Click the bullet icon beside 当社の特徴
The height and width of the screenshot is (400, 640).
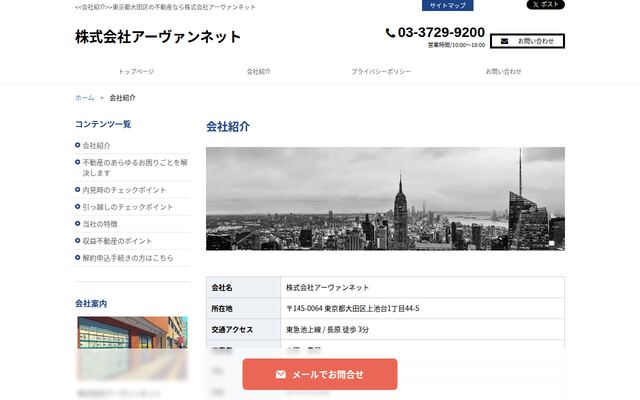[78, 224]
